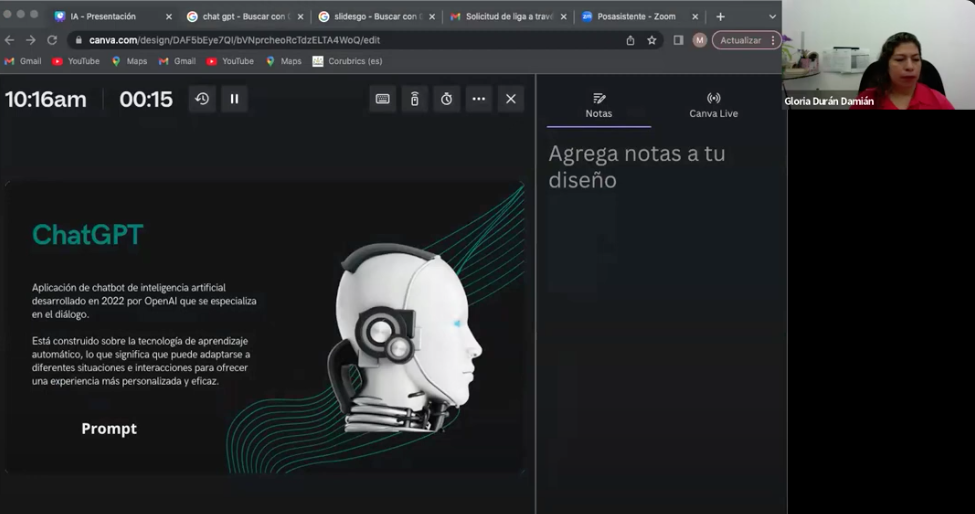Open first Maps bookmark
This screenshot has height=514, width=975.
pyautogui.click(x=129, y=61)
